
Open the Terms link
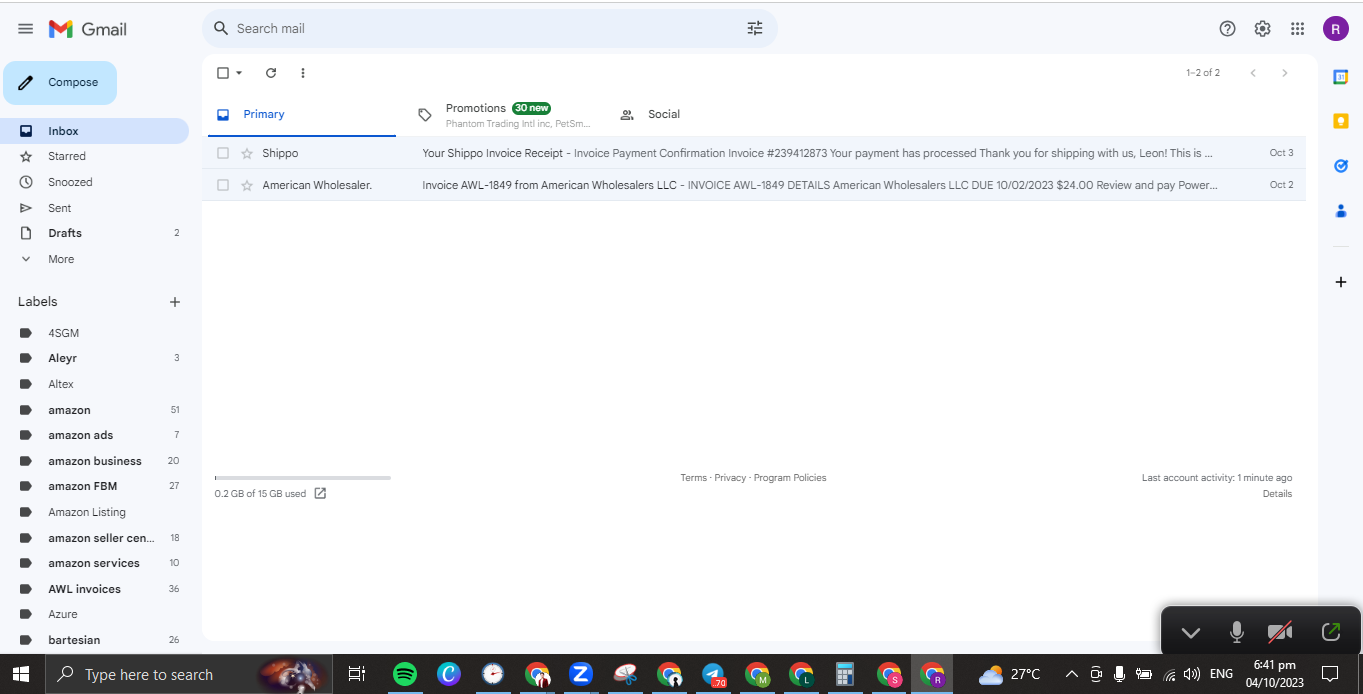[x=693, y=478]
